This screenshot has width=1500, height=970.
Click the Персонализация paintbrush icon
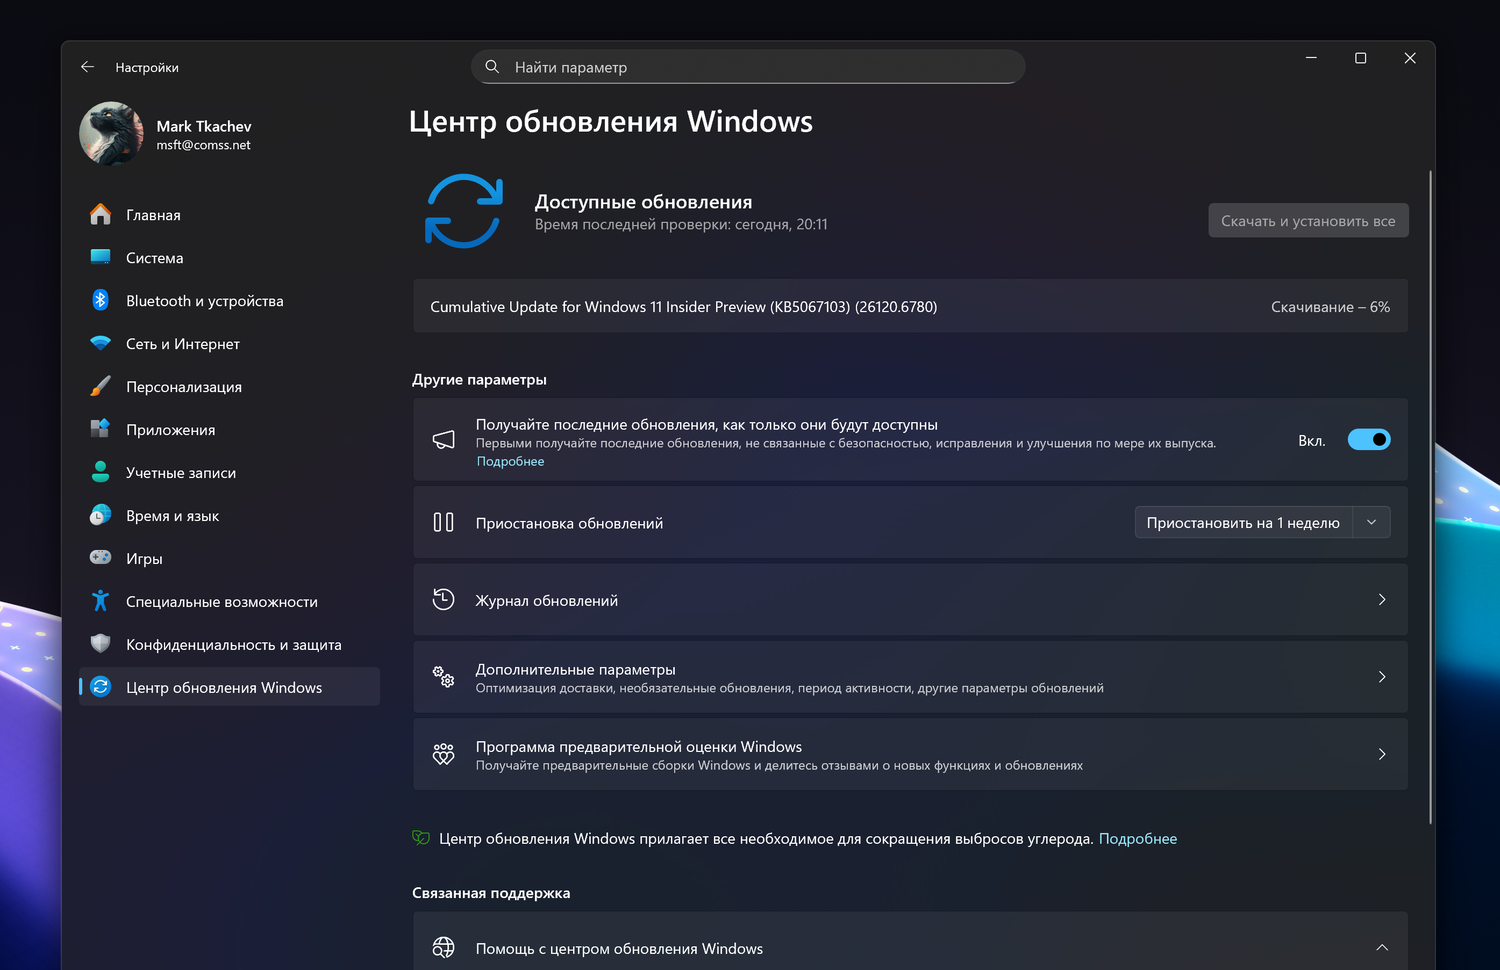(x=100, y=386)
